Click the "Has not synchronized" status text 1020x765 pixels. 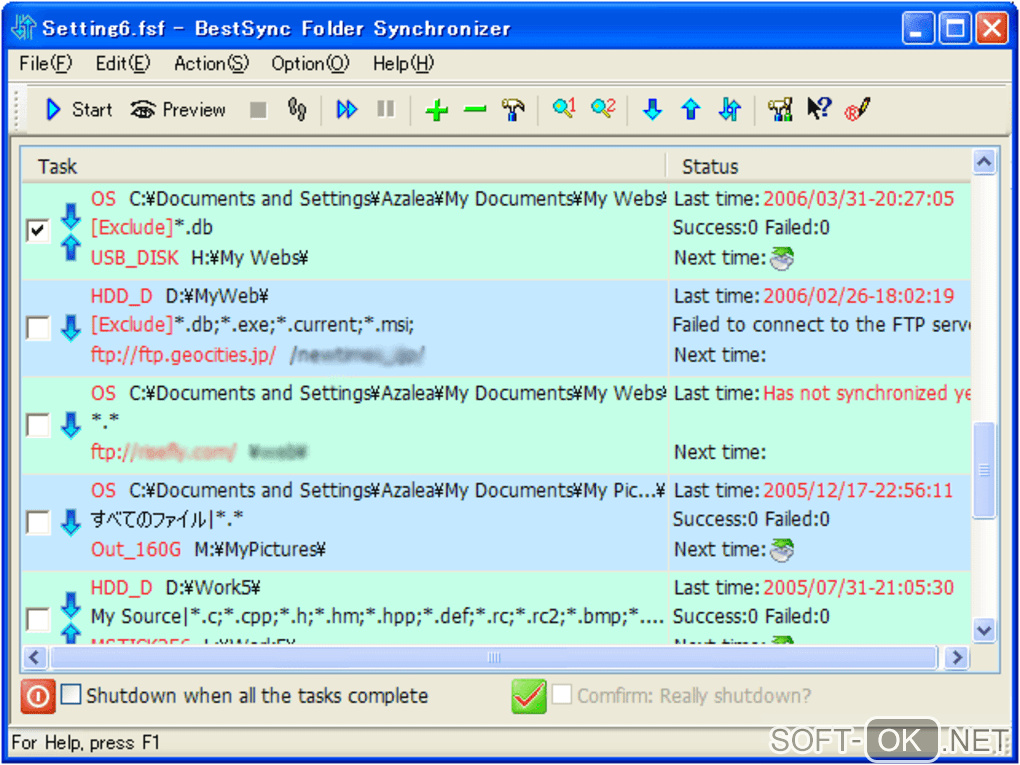click(866, 394)
